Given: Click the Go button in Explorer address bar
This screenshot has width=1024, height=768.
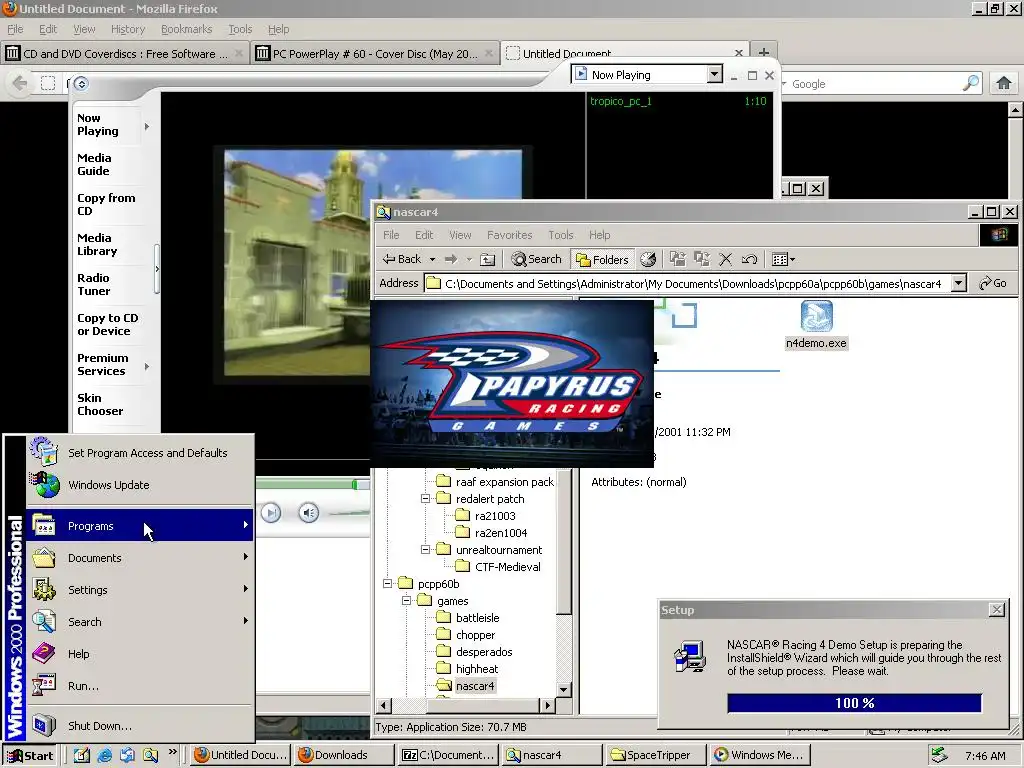Looking at the screenshot, I should coord(993,283).
